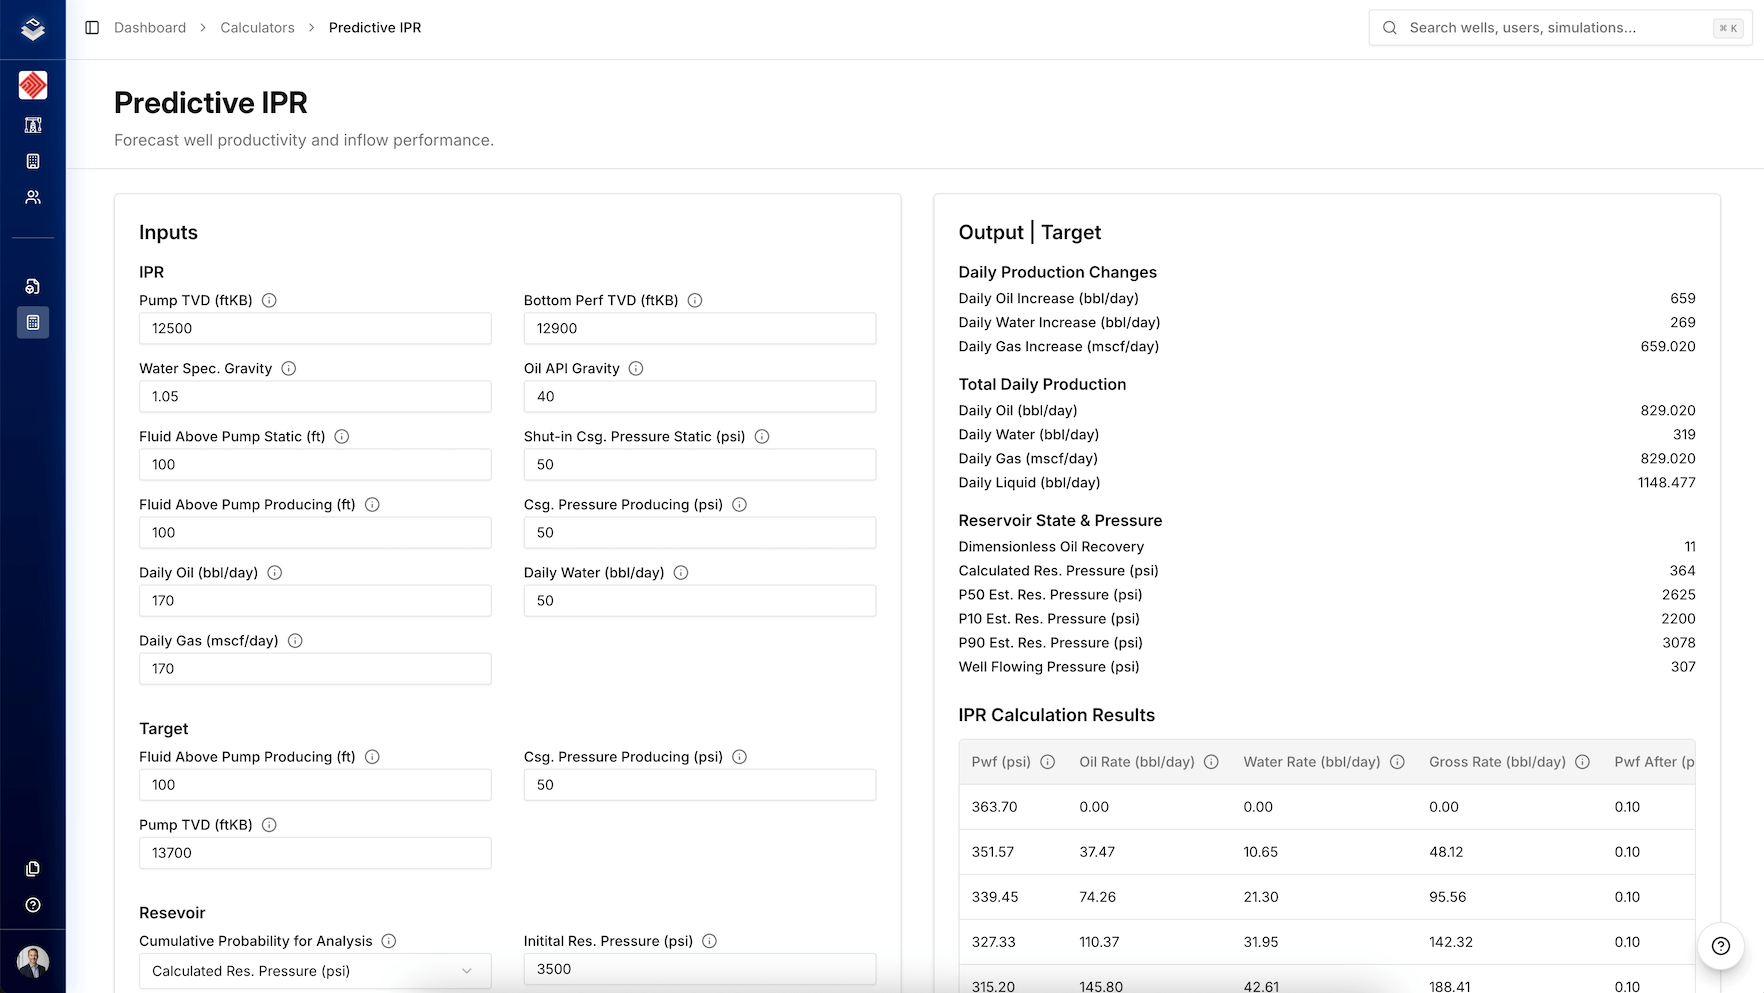Click the copy pages icon in the sidebar

point(33,869)
